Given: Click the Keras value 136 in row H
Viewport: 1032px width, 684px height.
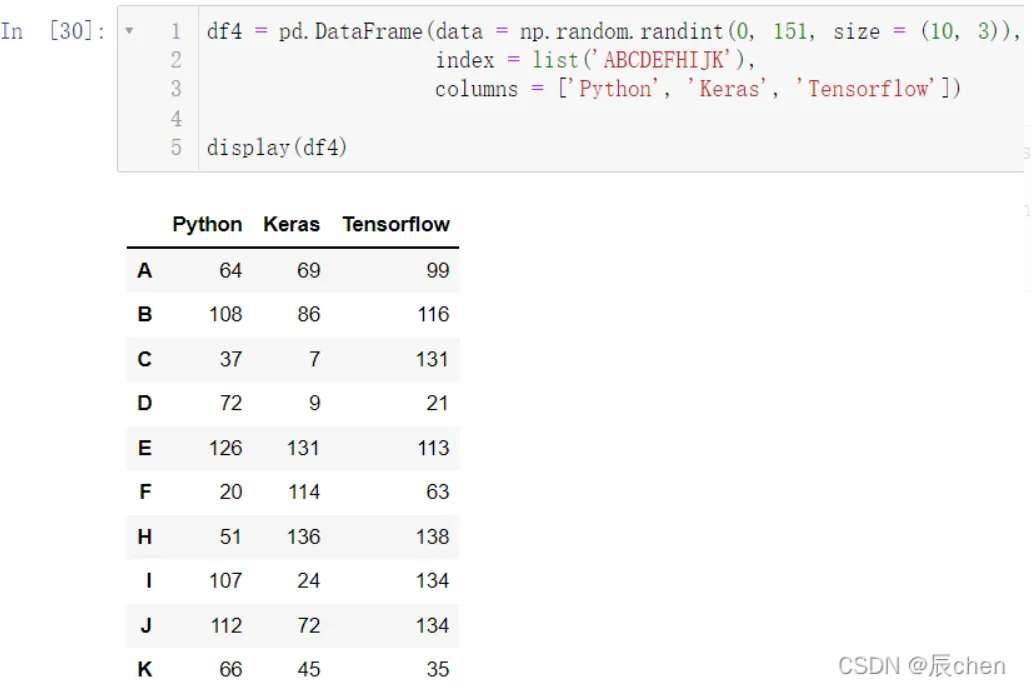Looking at the screenshot, I should coord(303,537).
